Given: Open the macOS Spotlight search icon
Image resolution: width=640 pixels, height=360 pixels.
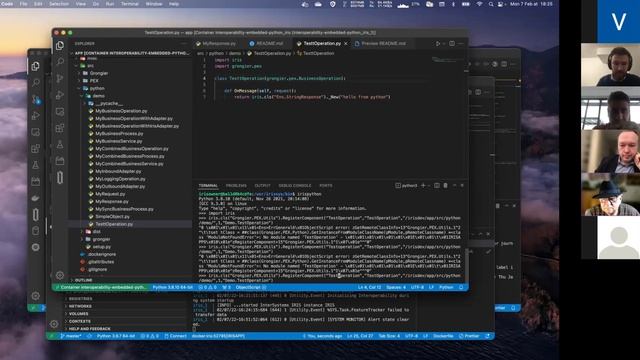Looking at the screenshot, I should point(491,4).
